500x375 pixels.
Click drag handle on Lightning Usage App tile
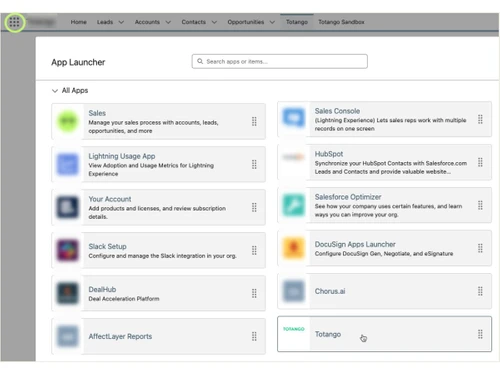coord(254,164)
